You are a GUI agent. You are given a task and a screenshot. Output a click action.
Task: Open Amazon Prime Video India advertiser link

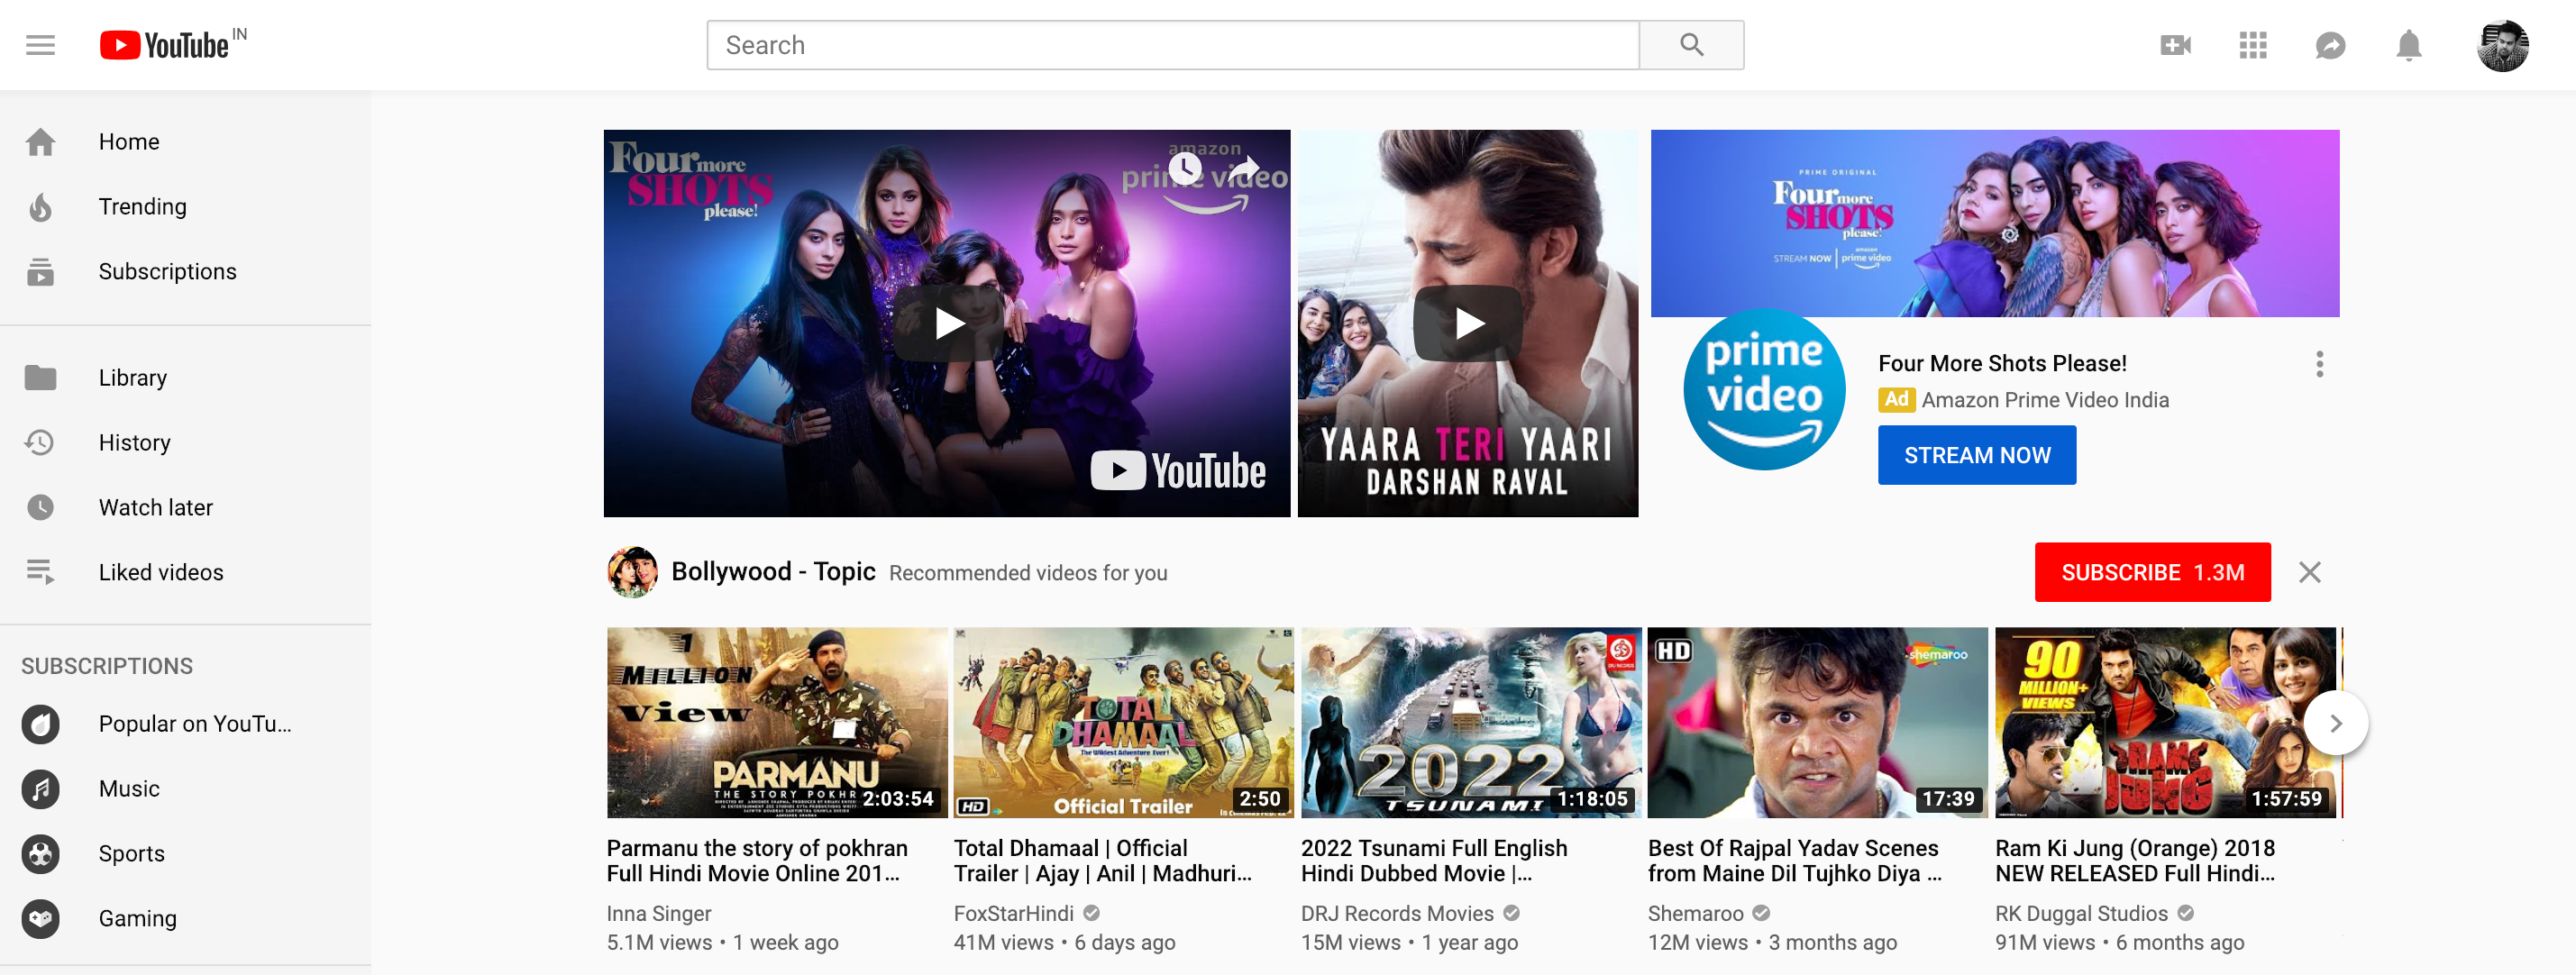2045,400
